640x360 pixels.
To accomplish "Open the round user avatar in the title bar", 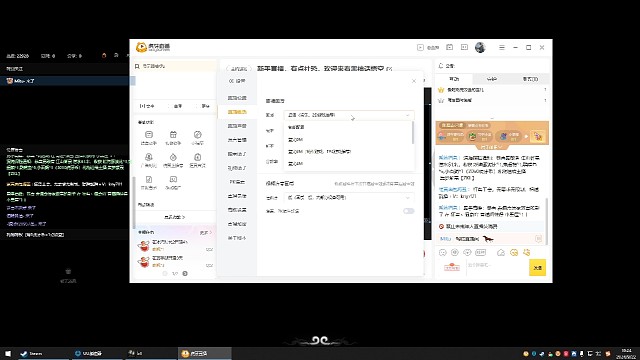I will click(480, 47).
